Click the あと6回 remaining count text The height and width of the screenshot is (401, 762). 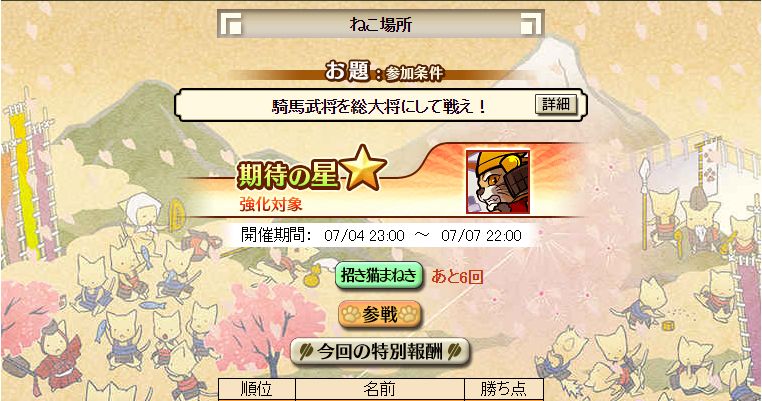click(457, 277)
